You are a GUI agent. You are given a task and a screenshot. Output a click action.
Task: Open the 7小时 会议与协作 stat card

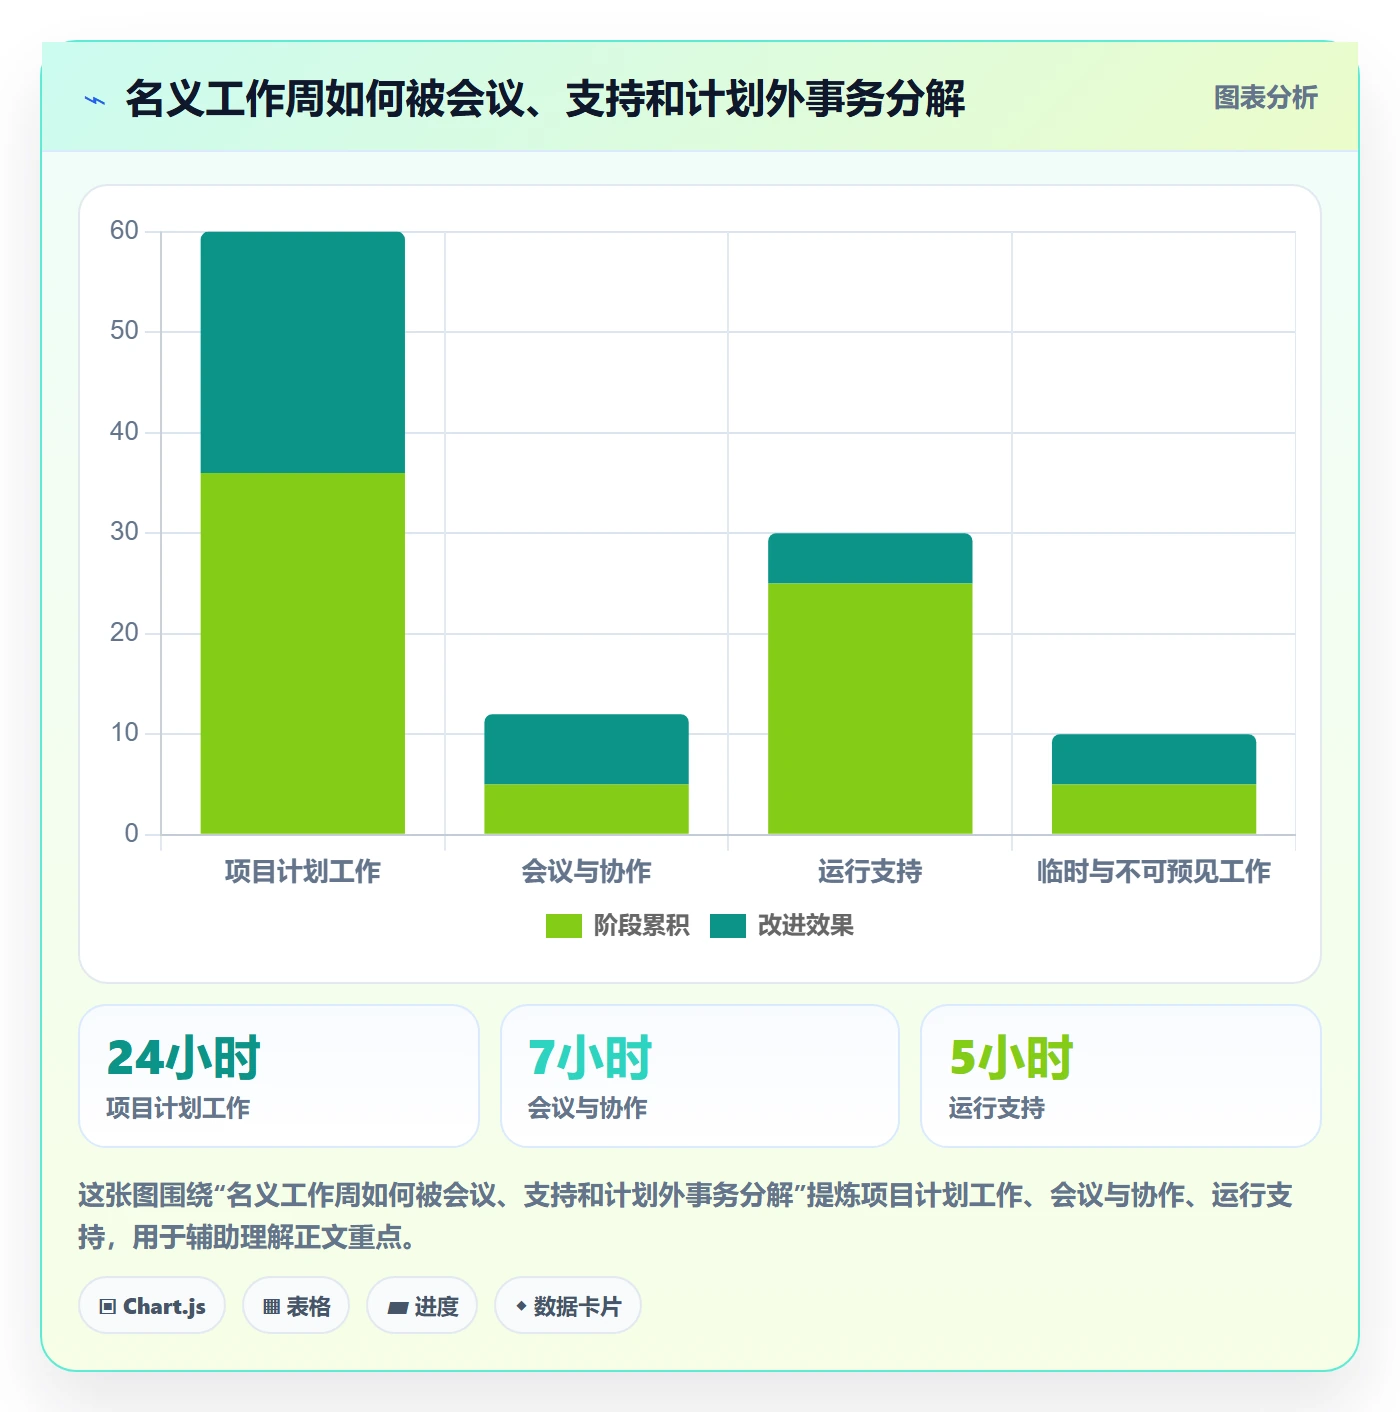tap(700, 1076)
